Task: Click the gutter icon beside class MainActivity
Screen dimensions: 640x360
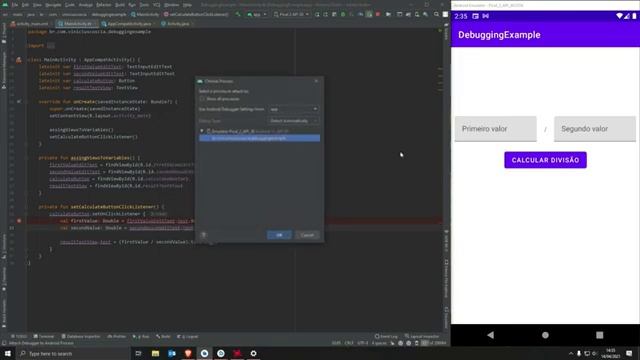Action: (19, 60)
